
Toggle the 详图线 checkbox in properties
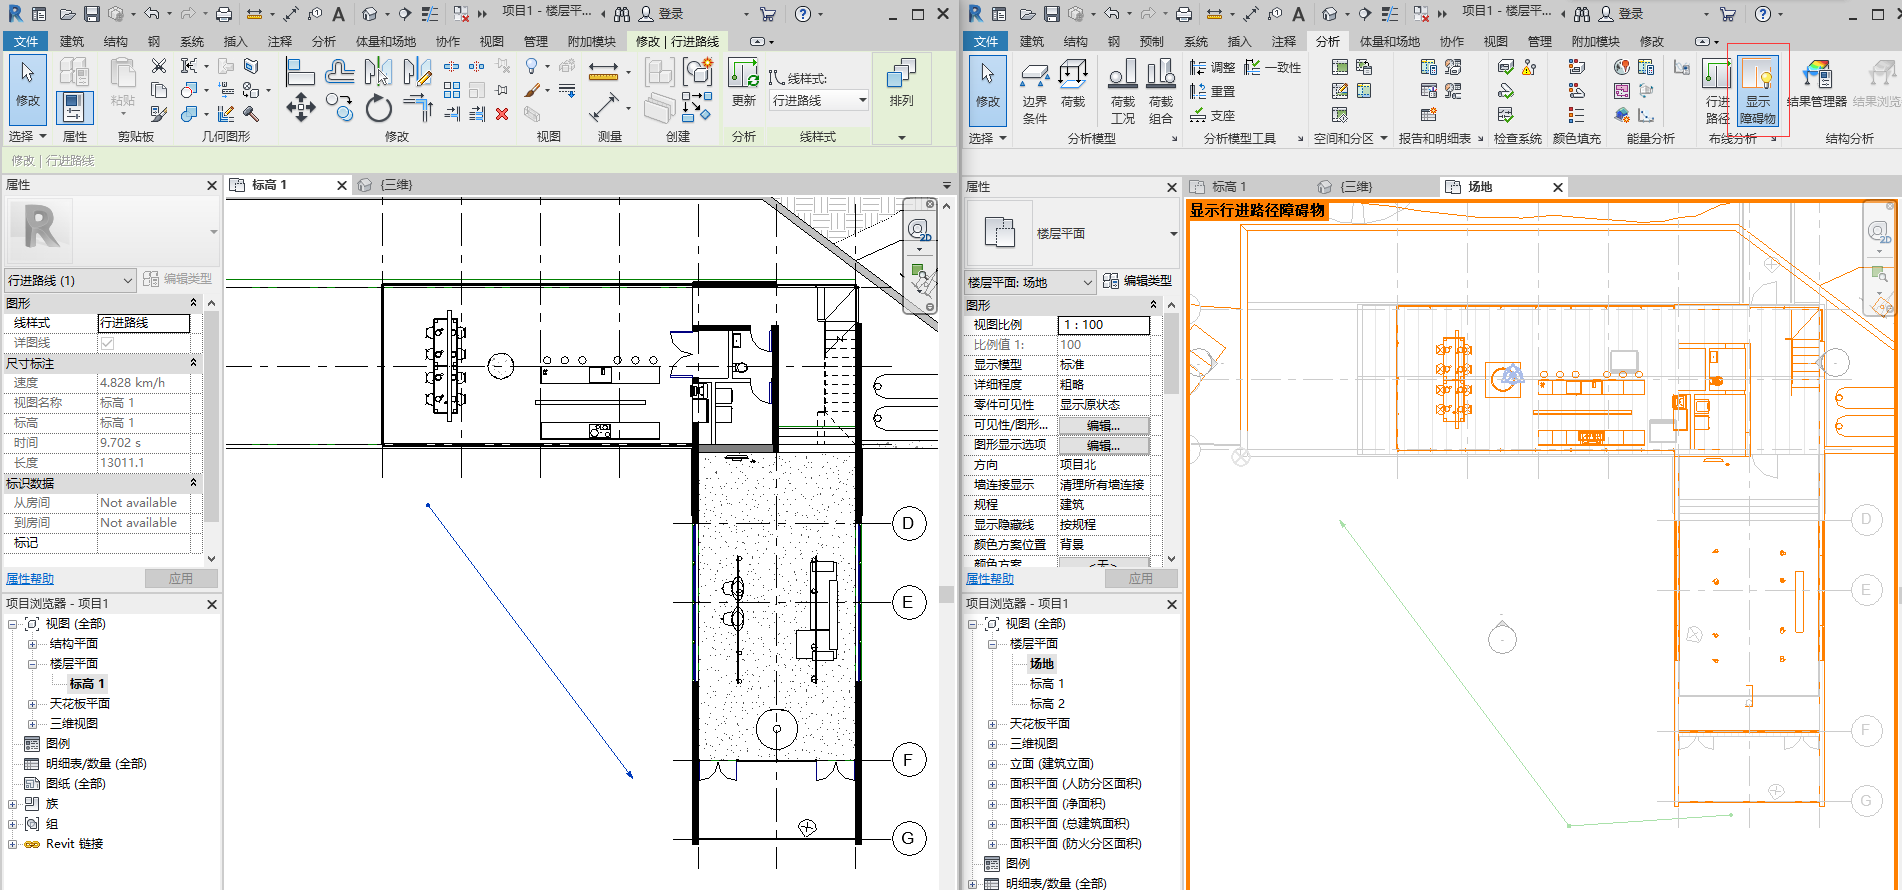coord(107,343)
